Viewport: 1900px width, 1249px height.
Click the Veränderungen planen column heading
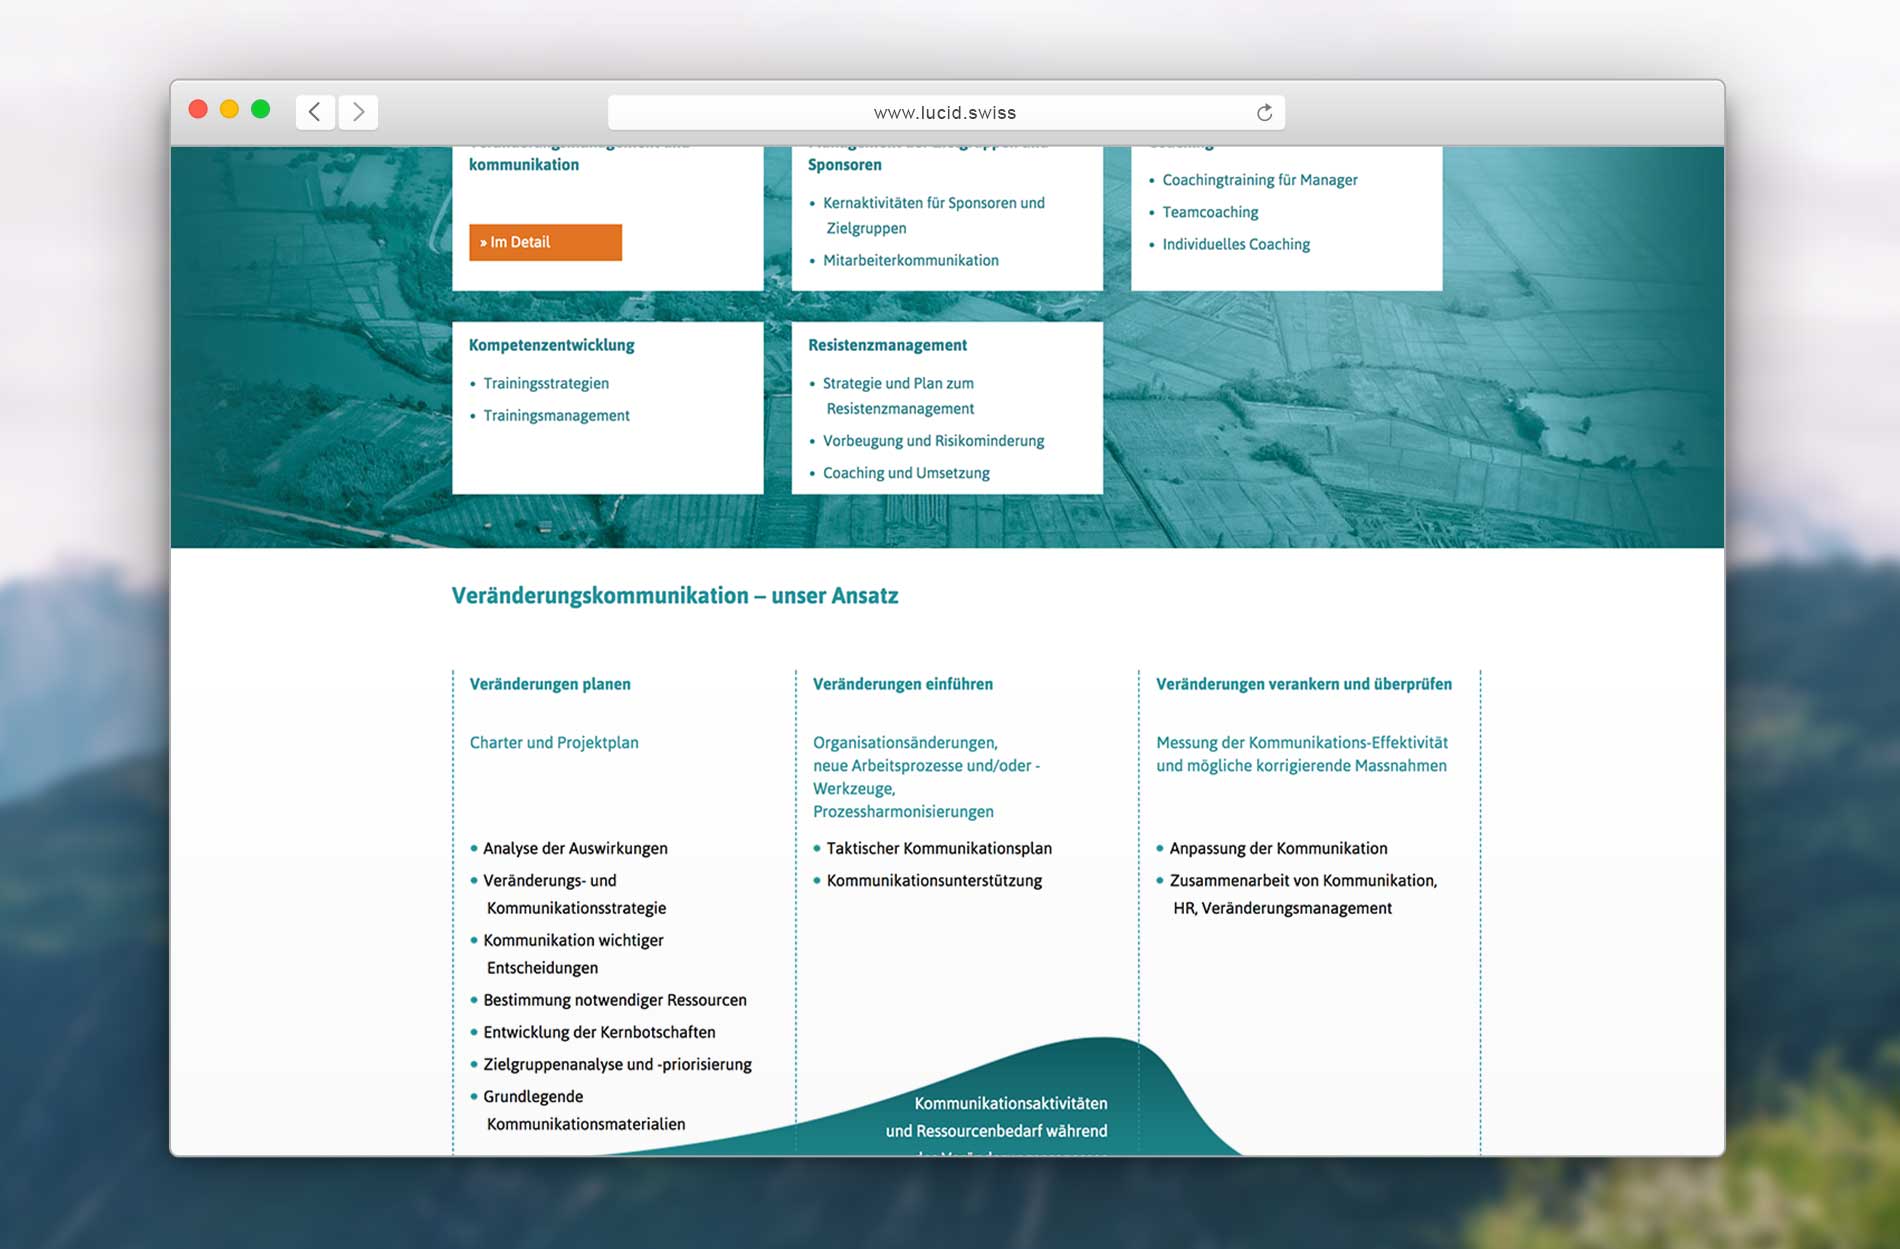550,684
